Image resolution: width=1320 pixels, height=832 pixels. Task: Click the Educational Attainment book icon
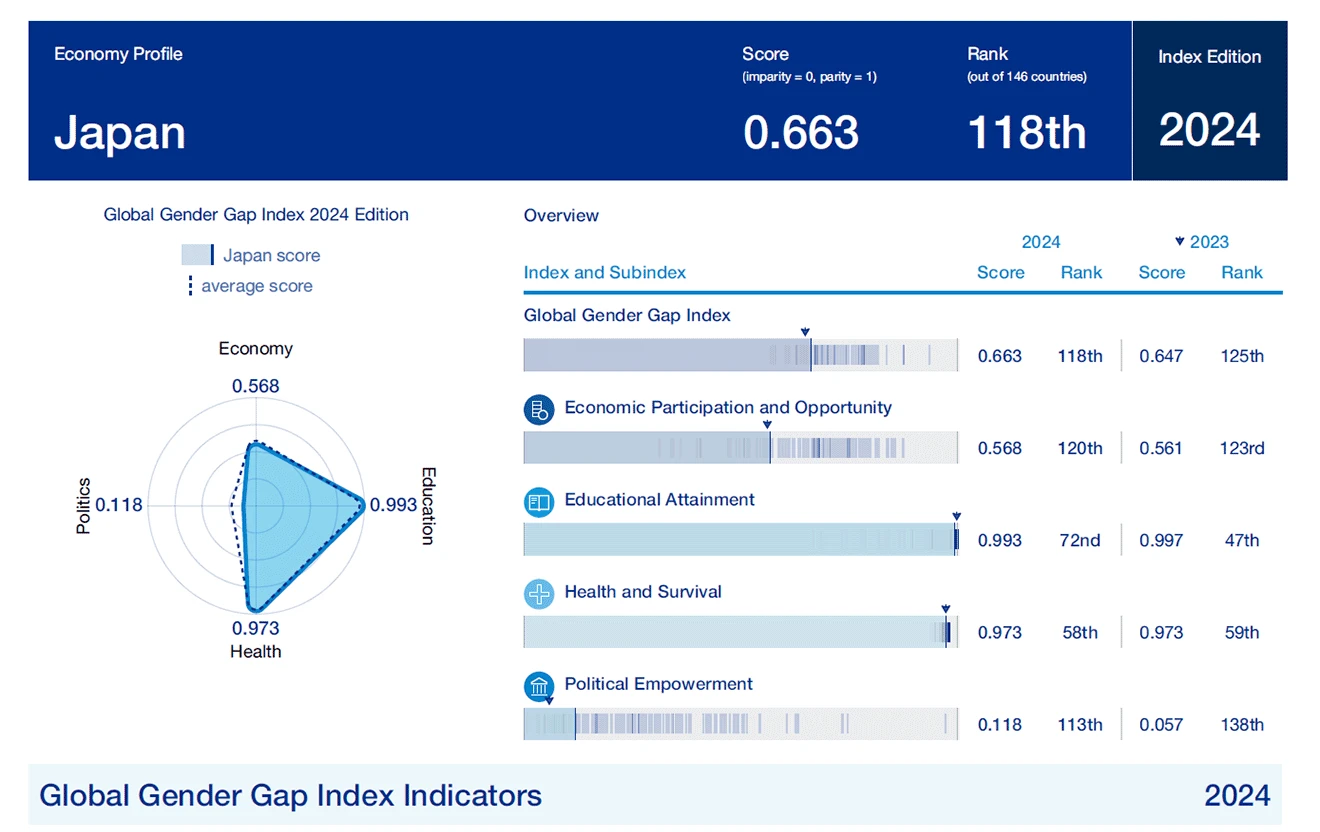pyautogui.click(x=539, y=501)
